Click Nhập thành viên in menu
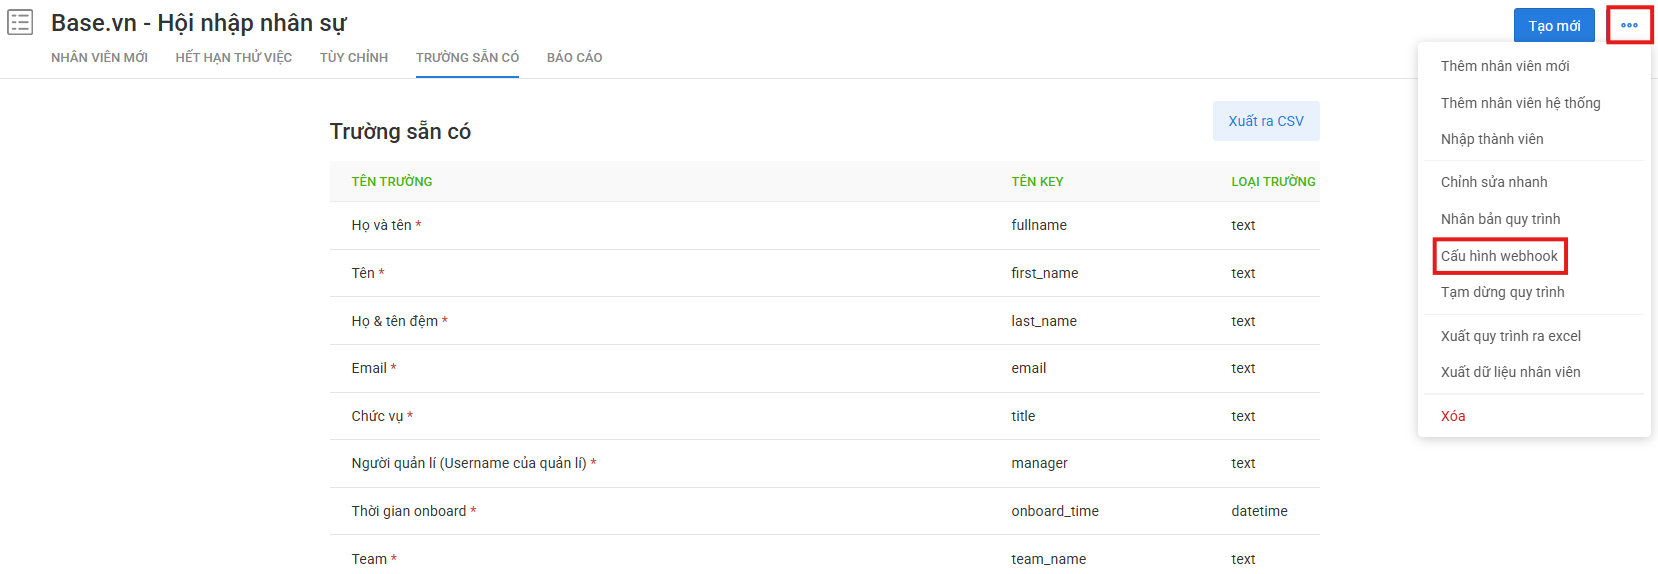1658x574 pixels. click(1492, 139)
